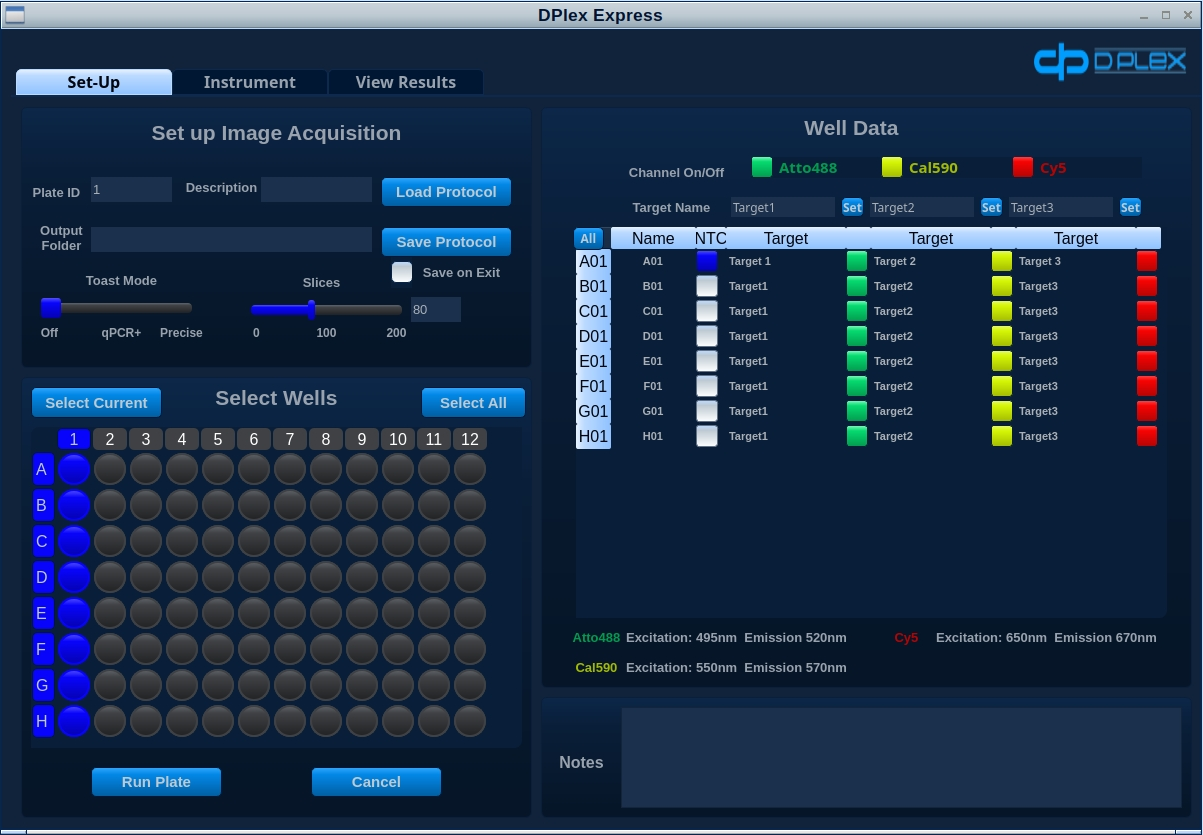Switch to the Instrument tab

click(x=250, y=82)
